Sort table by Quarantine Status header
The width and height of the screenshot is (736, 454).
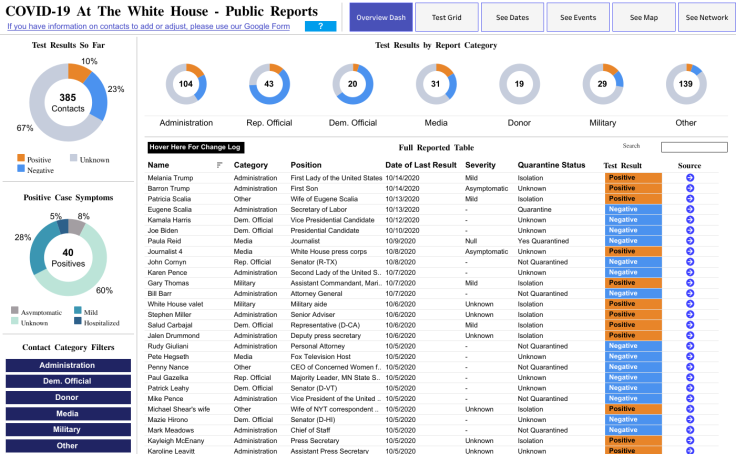[551, 165]
